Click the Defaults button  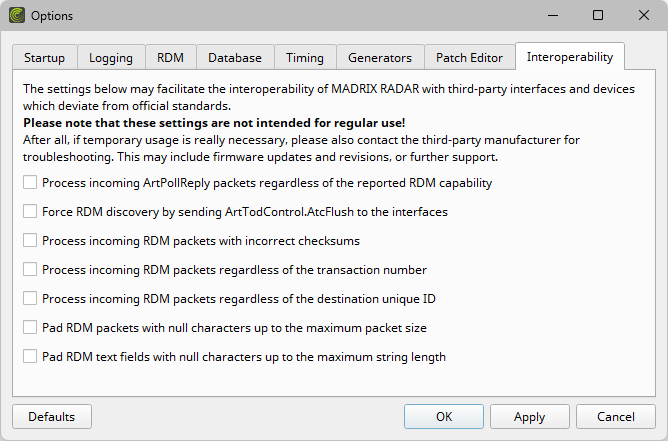click(x=52, y=416)
